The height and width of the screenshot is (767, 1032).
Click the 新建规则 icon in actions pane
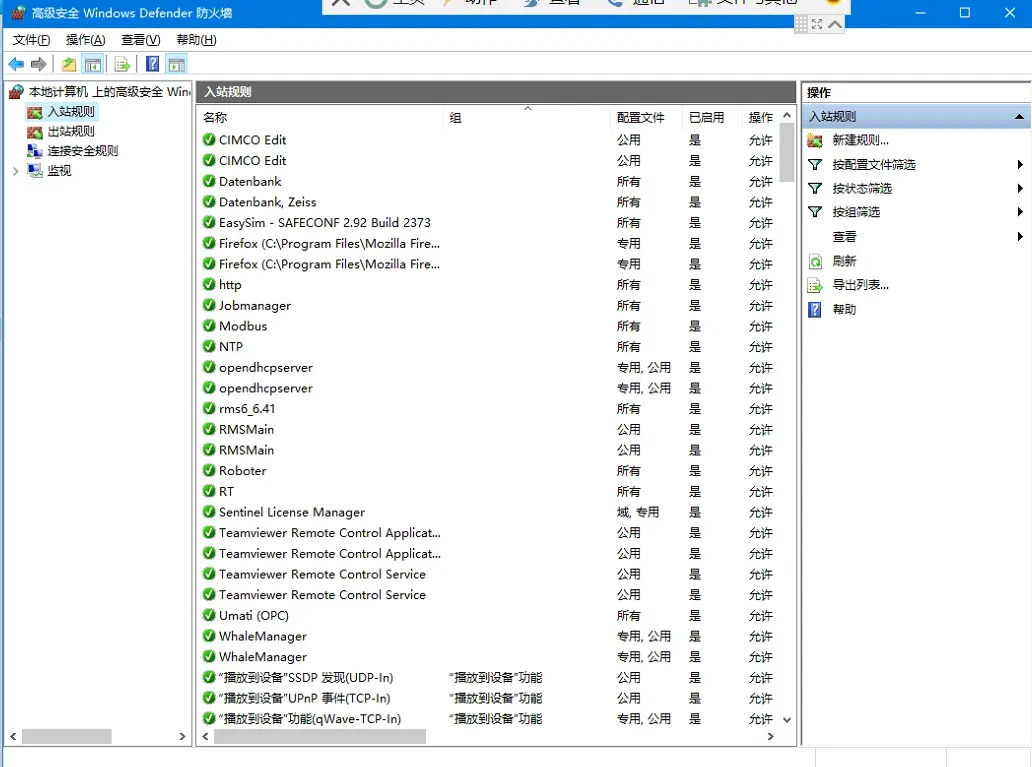tap(815, 140)
